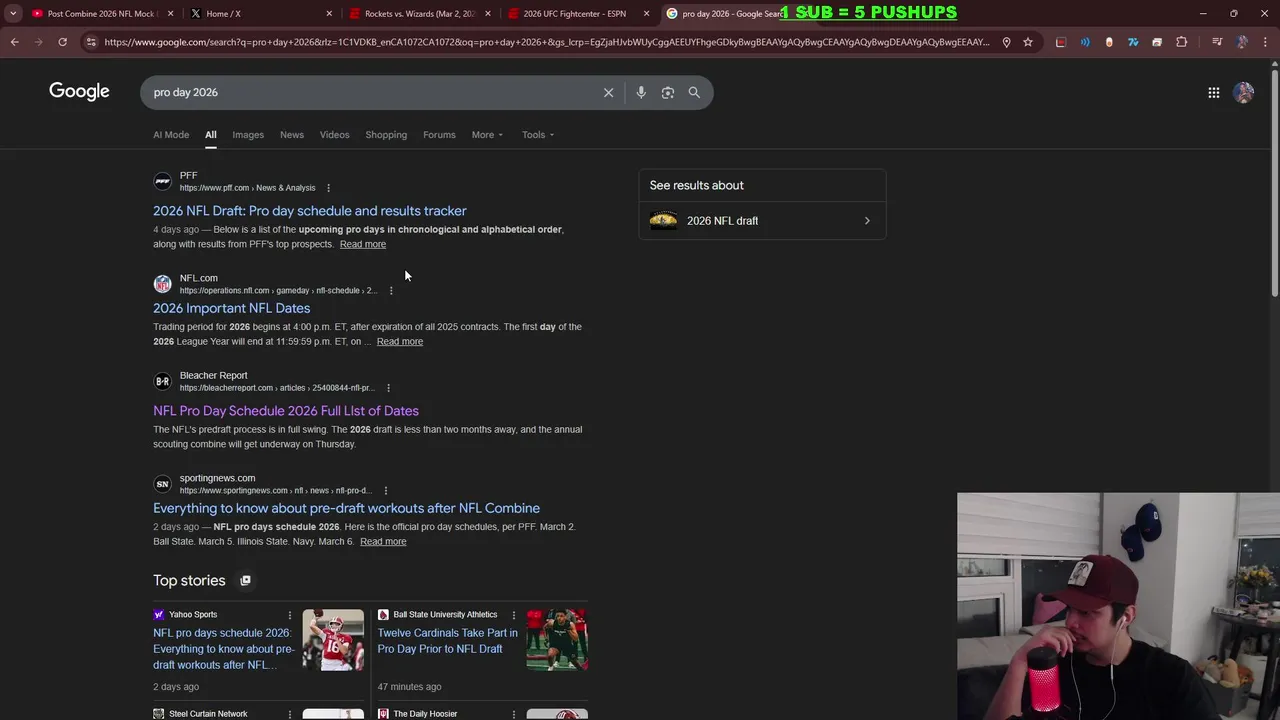Click the location pin icon in address bar
Image resolution: width=1280 pixels, height=720 pixels.
point(1006,42)
